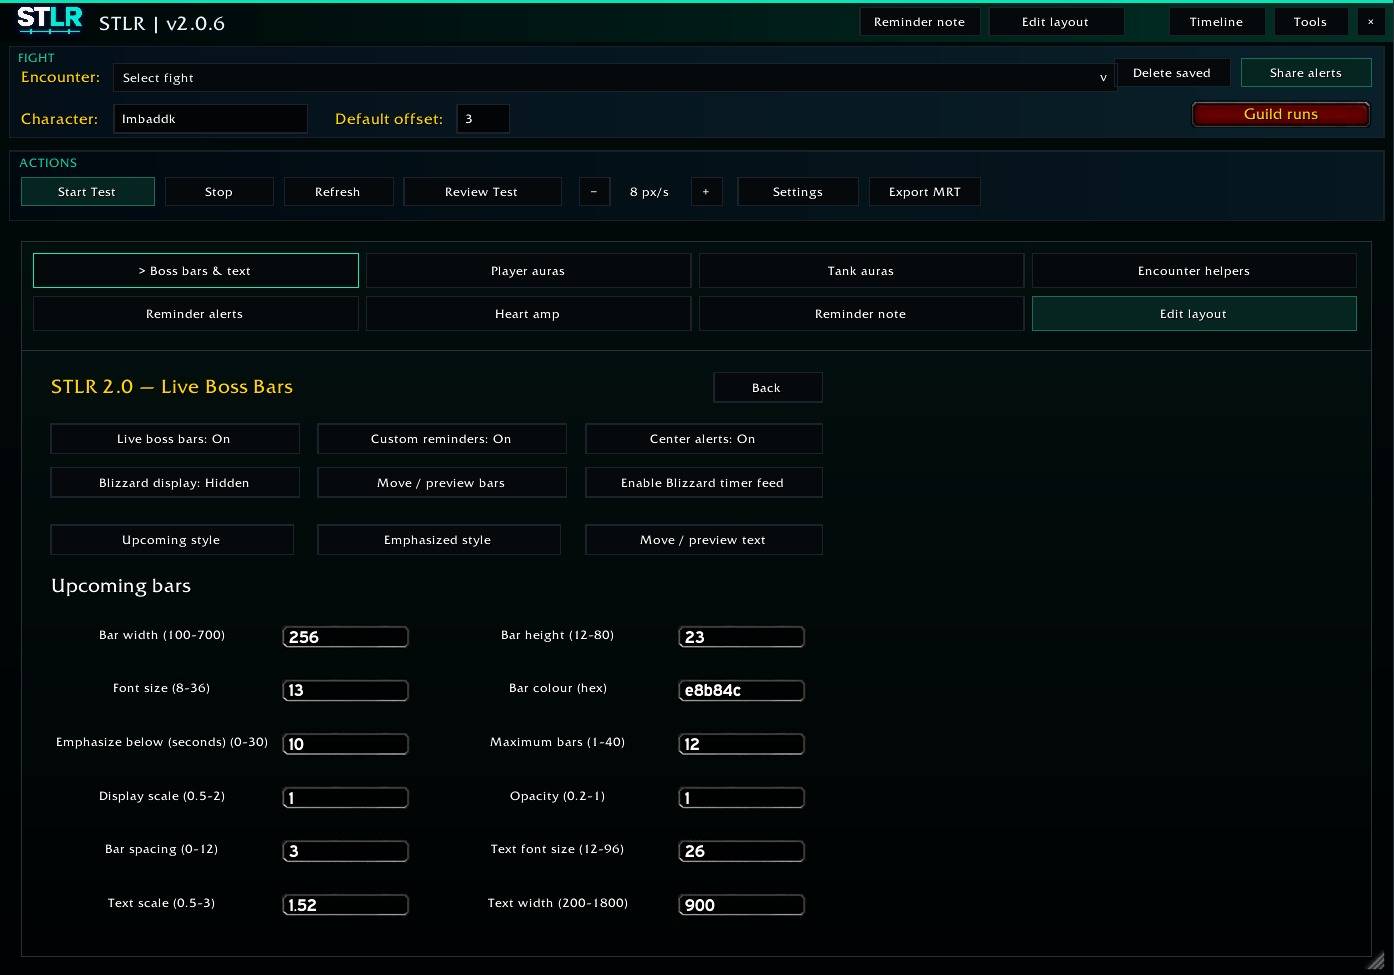Open Encounter helpers tab
The height and width of the screenshot is (975, 1394).
pyautogui.click(x=1194, y=271)
